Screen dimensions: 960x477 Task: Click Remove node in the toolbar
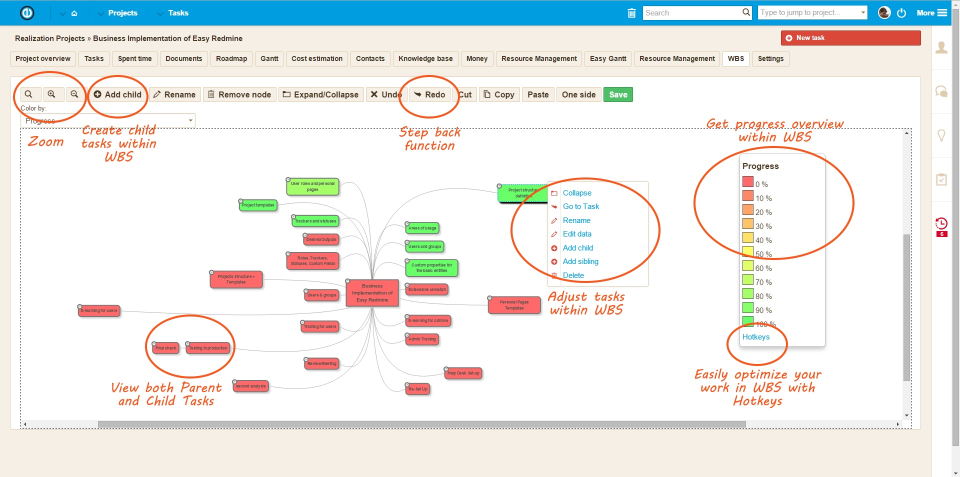coord(239,94)
